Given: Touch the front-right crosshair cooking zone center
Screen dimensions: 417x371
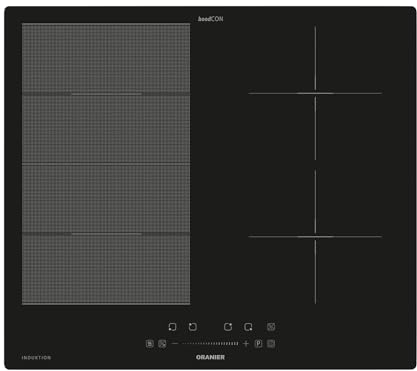Looking at the screenshot, I should click(x=315, y=237).
